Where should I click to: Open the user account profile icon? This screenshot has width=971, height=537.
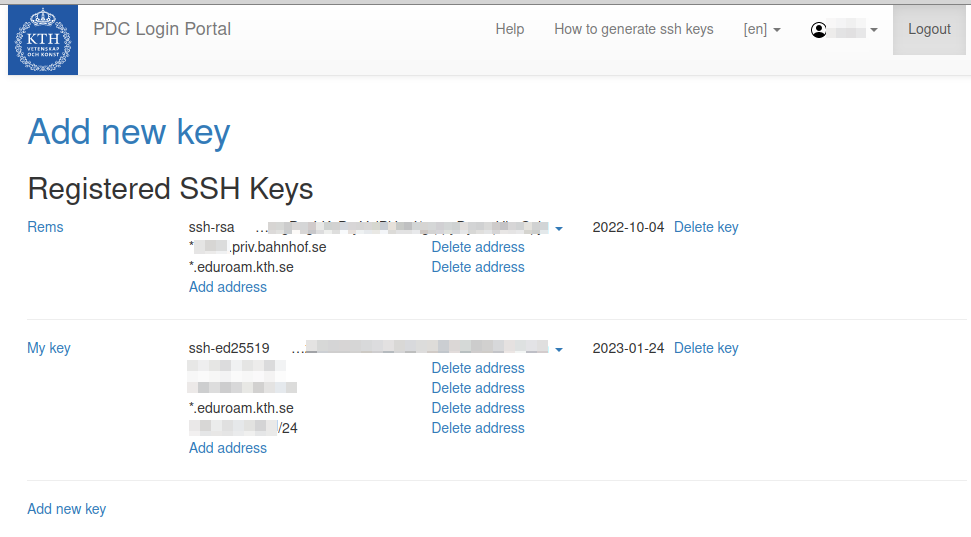(x=819, y=30)
